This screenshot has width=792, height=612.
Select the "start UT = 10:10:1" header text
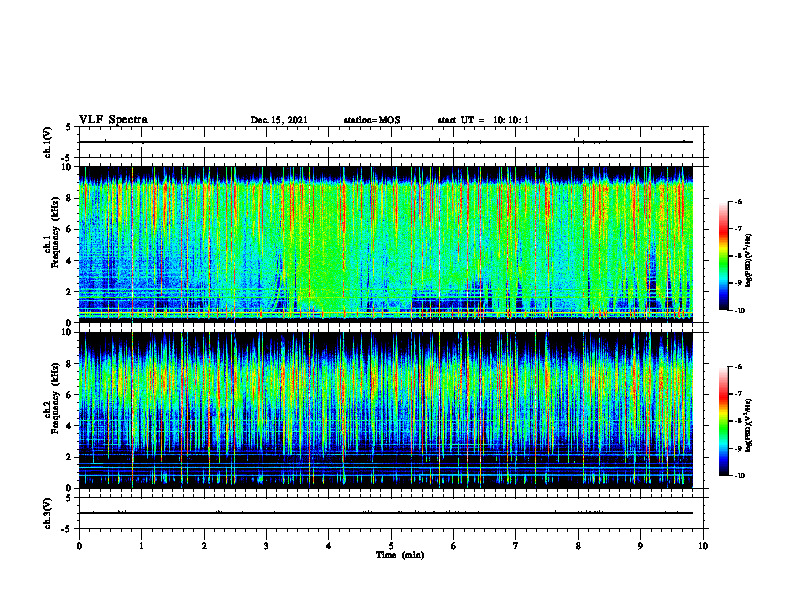483,120
